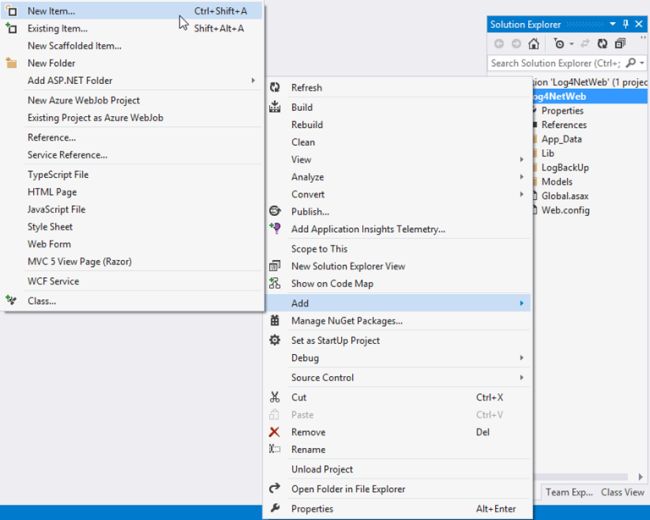Click the Sync with Active Document icon
Viewport: 650px width, 520px height.
(x=585, y=43)
